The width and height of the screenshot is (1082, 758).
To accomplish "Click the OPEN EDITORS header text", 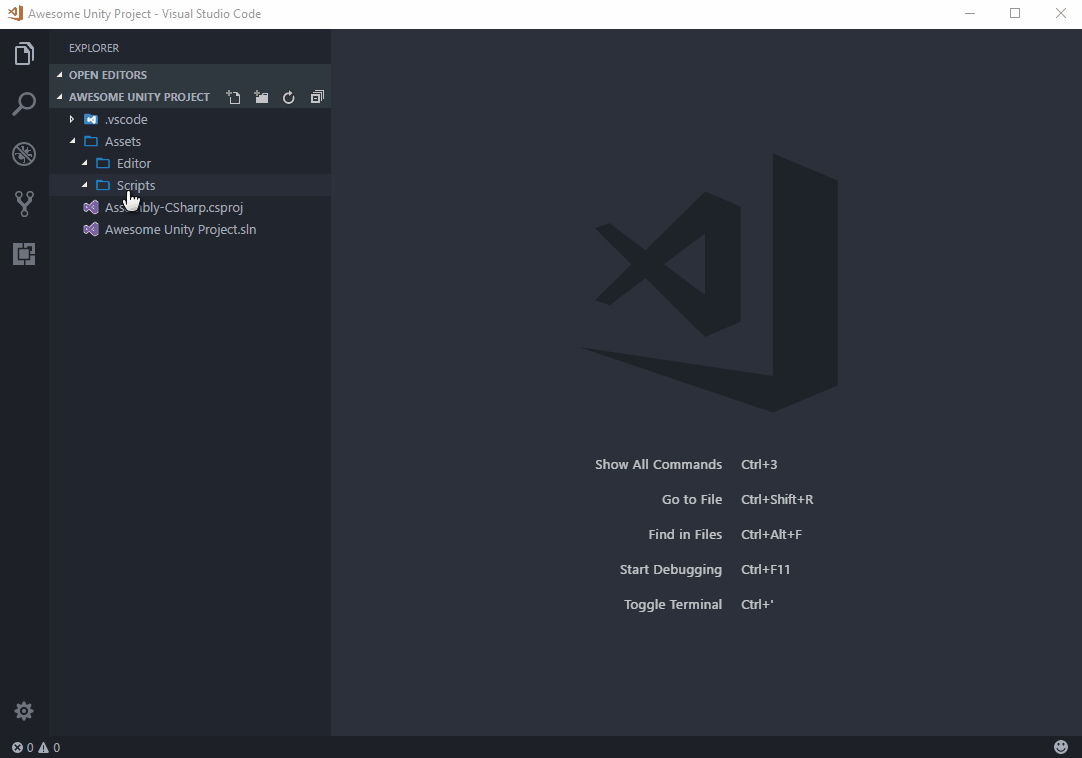I will point(108,75).
